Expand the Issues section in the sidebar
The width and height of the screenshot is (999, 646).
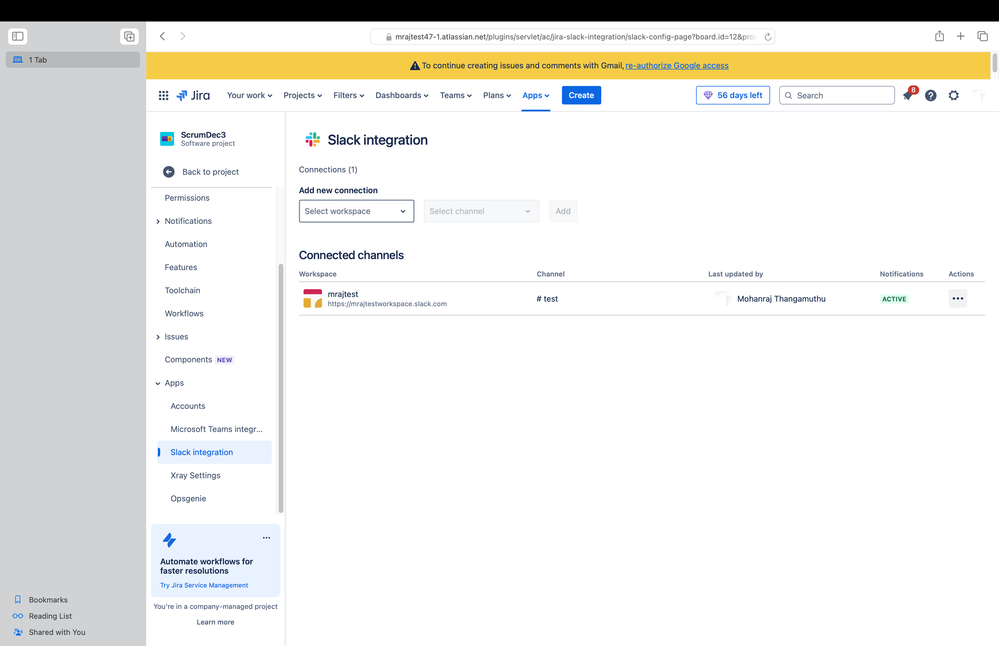[x=158, y=337]
